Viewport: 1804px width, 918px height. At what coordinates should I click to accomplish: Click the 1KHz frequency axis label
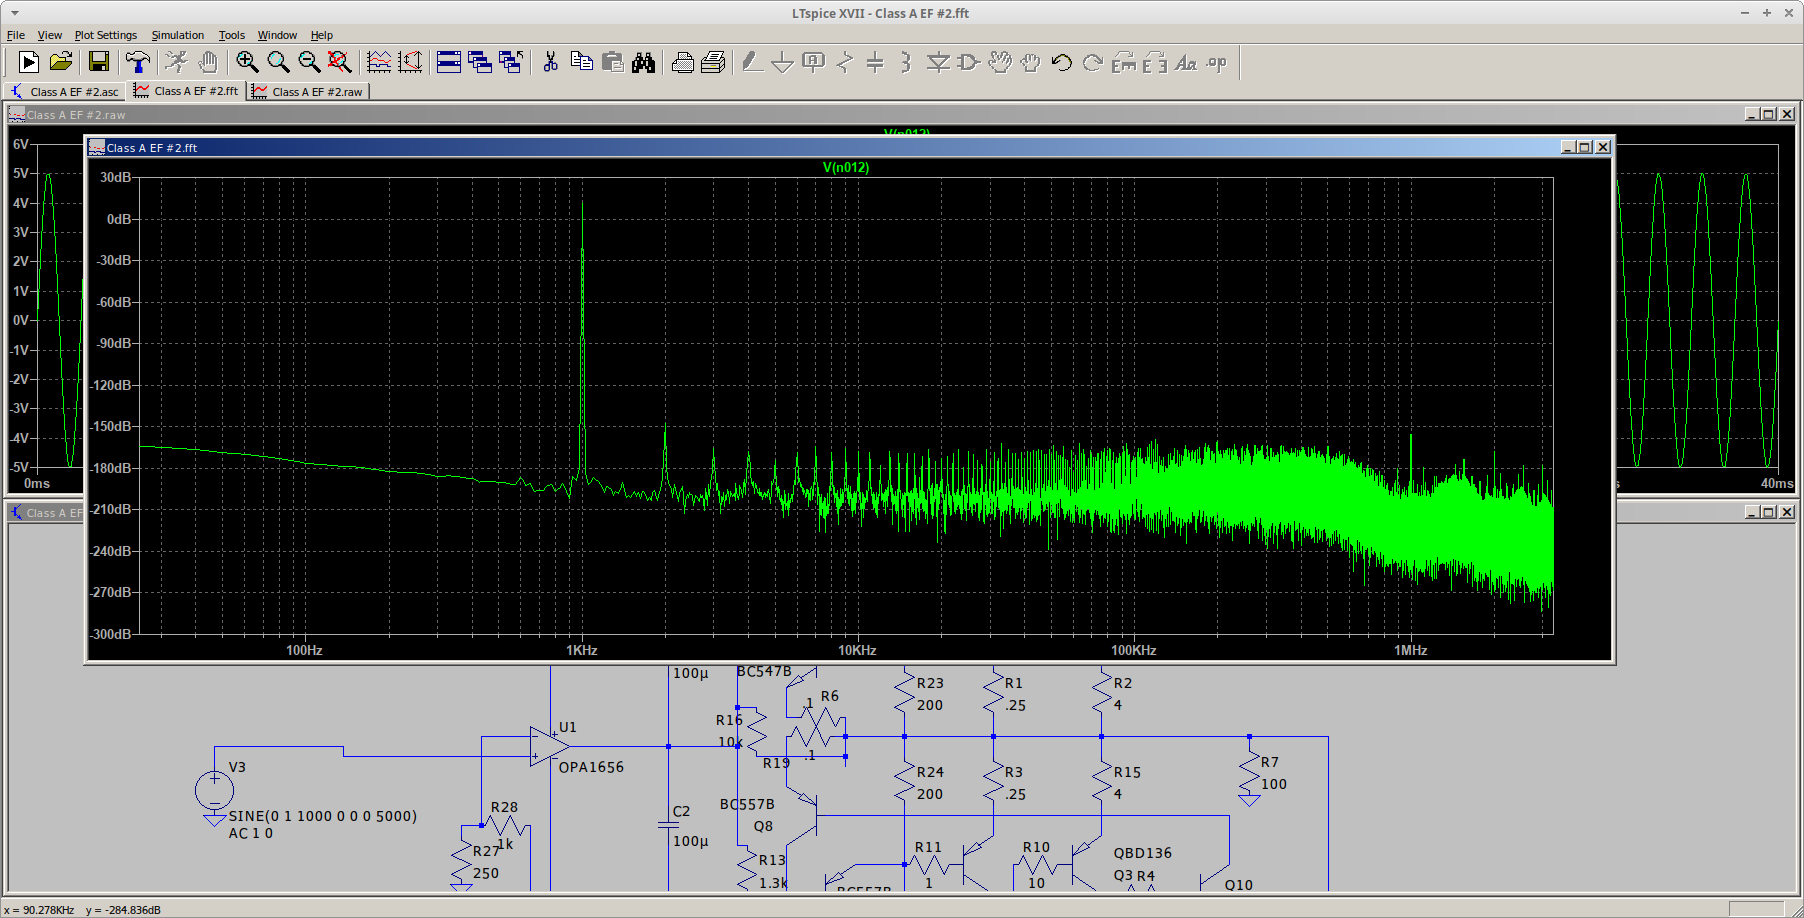(x=582, y=650)
